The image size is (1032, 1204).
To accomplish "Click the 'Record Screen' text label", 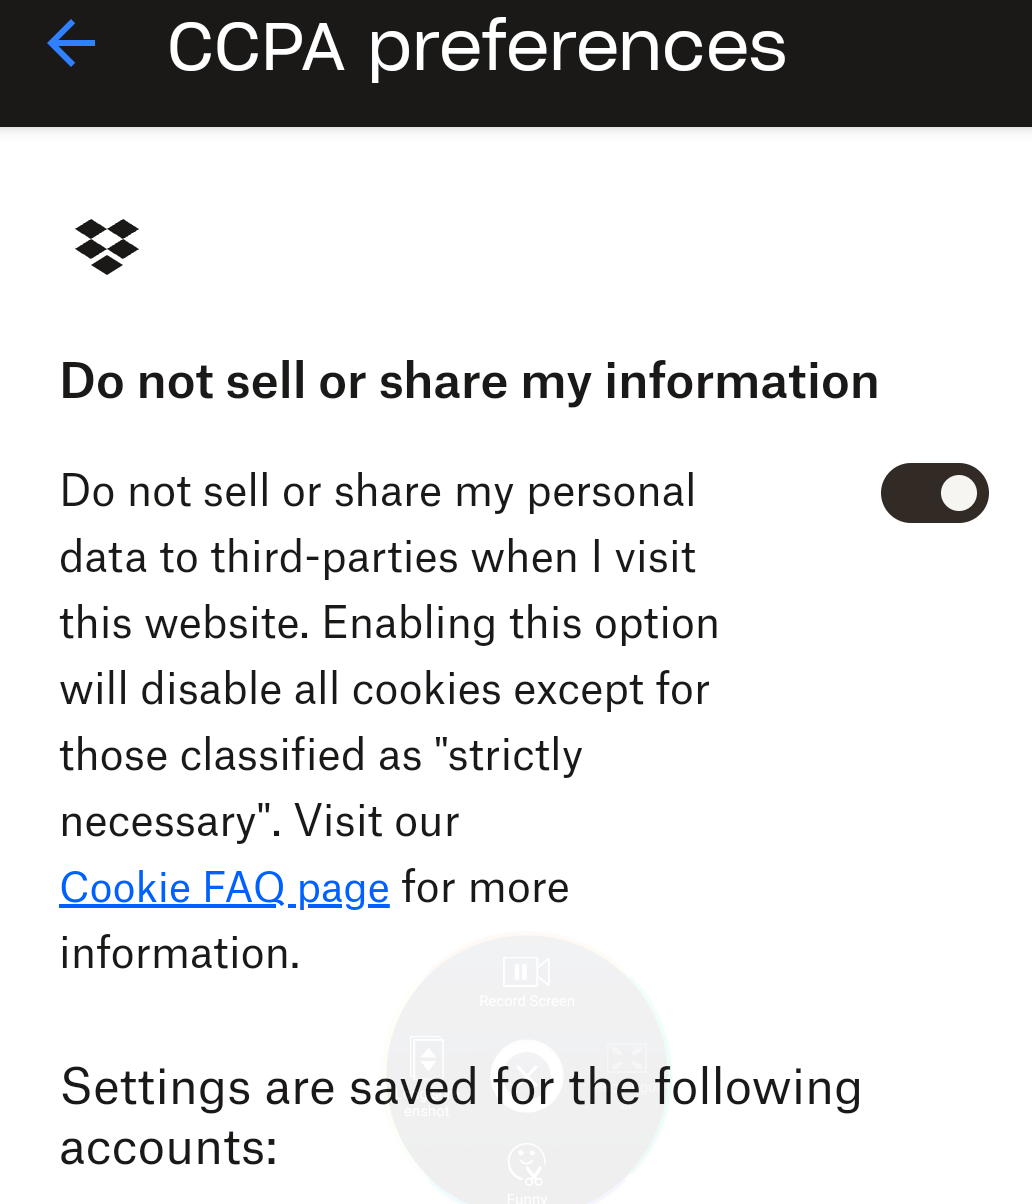I will [x=527, y=1001].
